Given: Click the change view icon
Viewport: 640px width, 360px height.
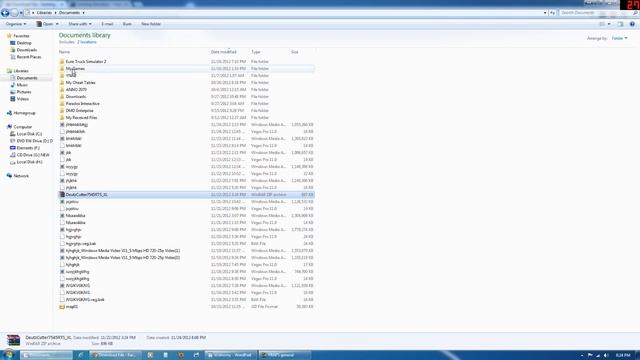Looking at the screenshot, I should [602, 24].
